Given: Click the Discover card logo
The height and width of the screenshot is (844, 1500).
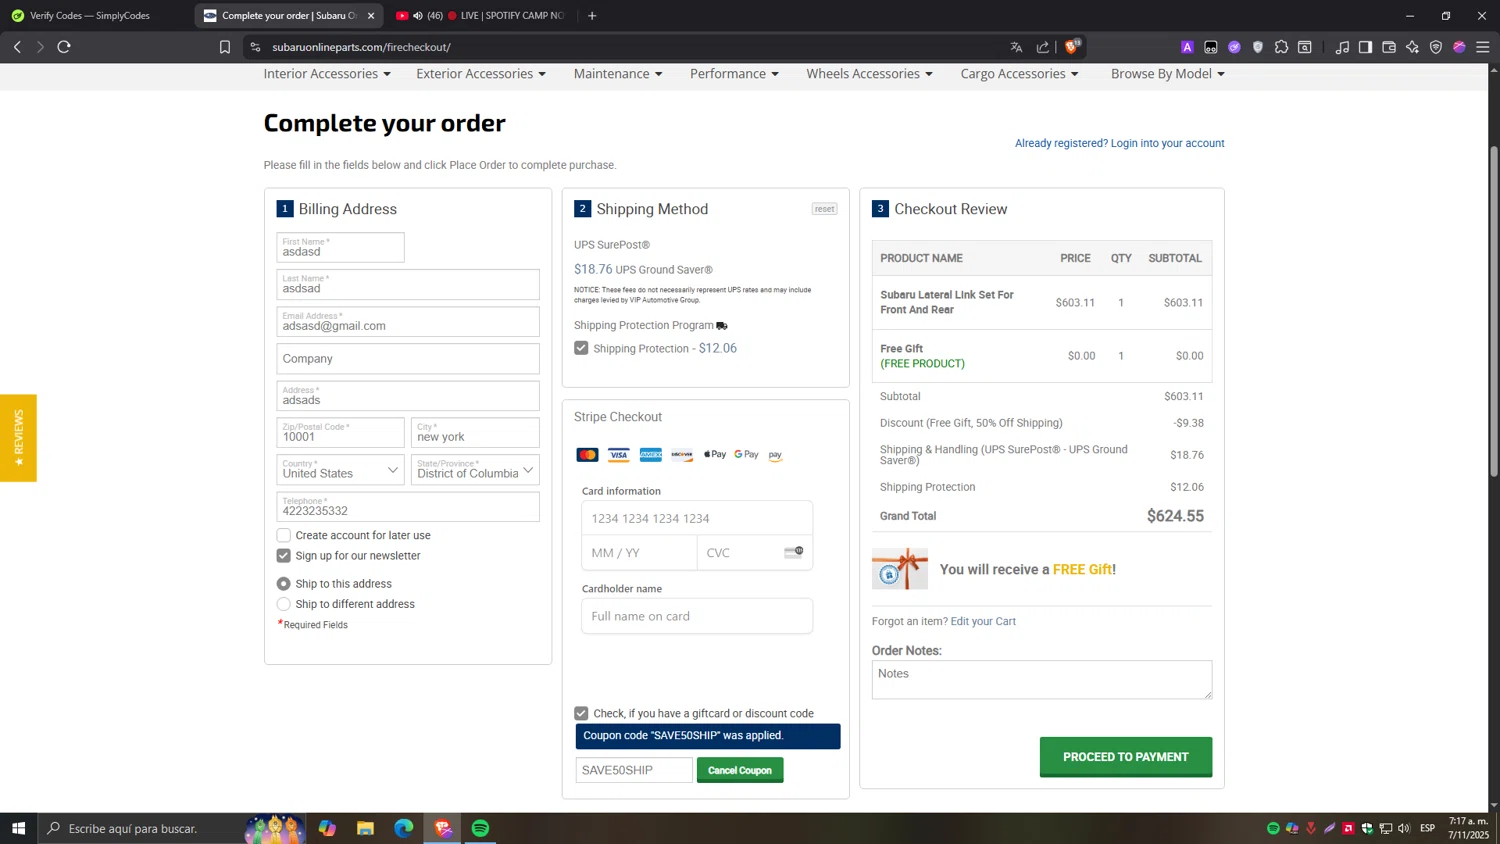Looking at the screenshot, I should (x=682, y=455).
